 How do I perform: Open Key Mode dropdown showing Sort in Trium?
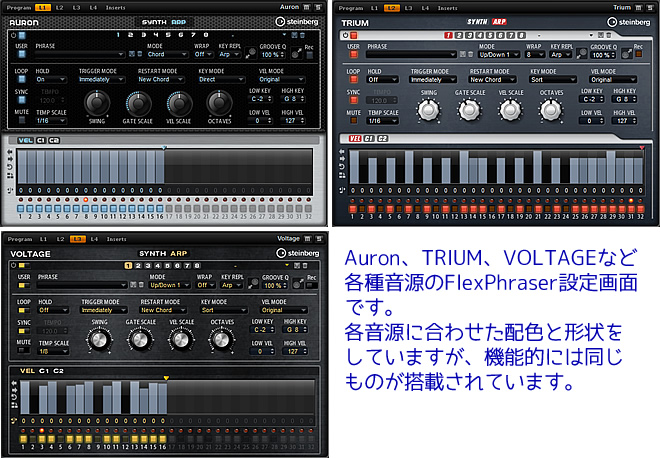553,80
